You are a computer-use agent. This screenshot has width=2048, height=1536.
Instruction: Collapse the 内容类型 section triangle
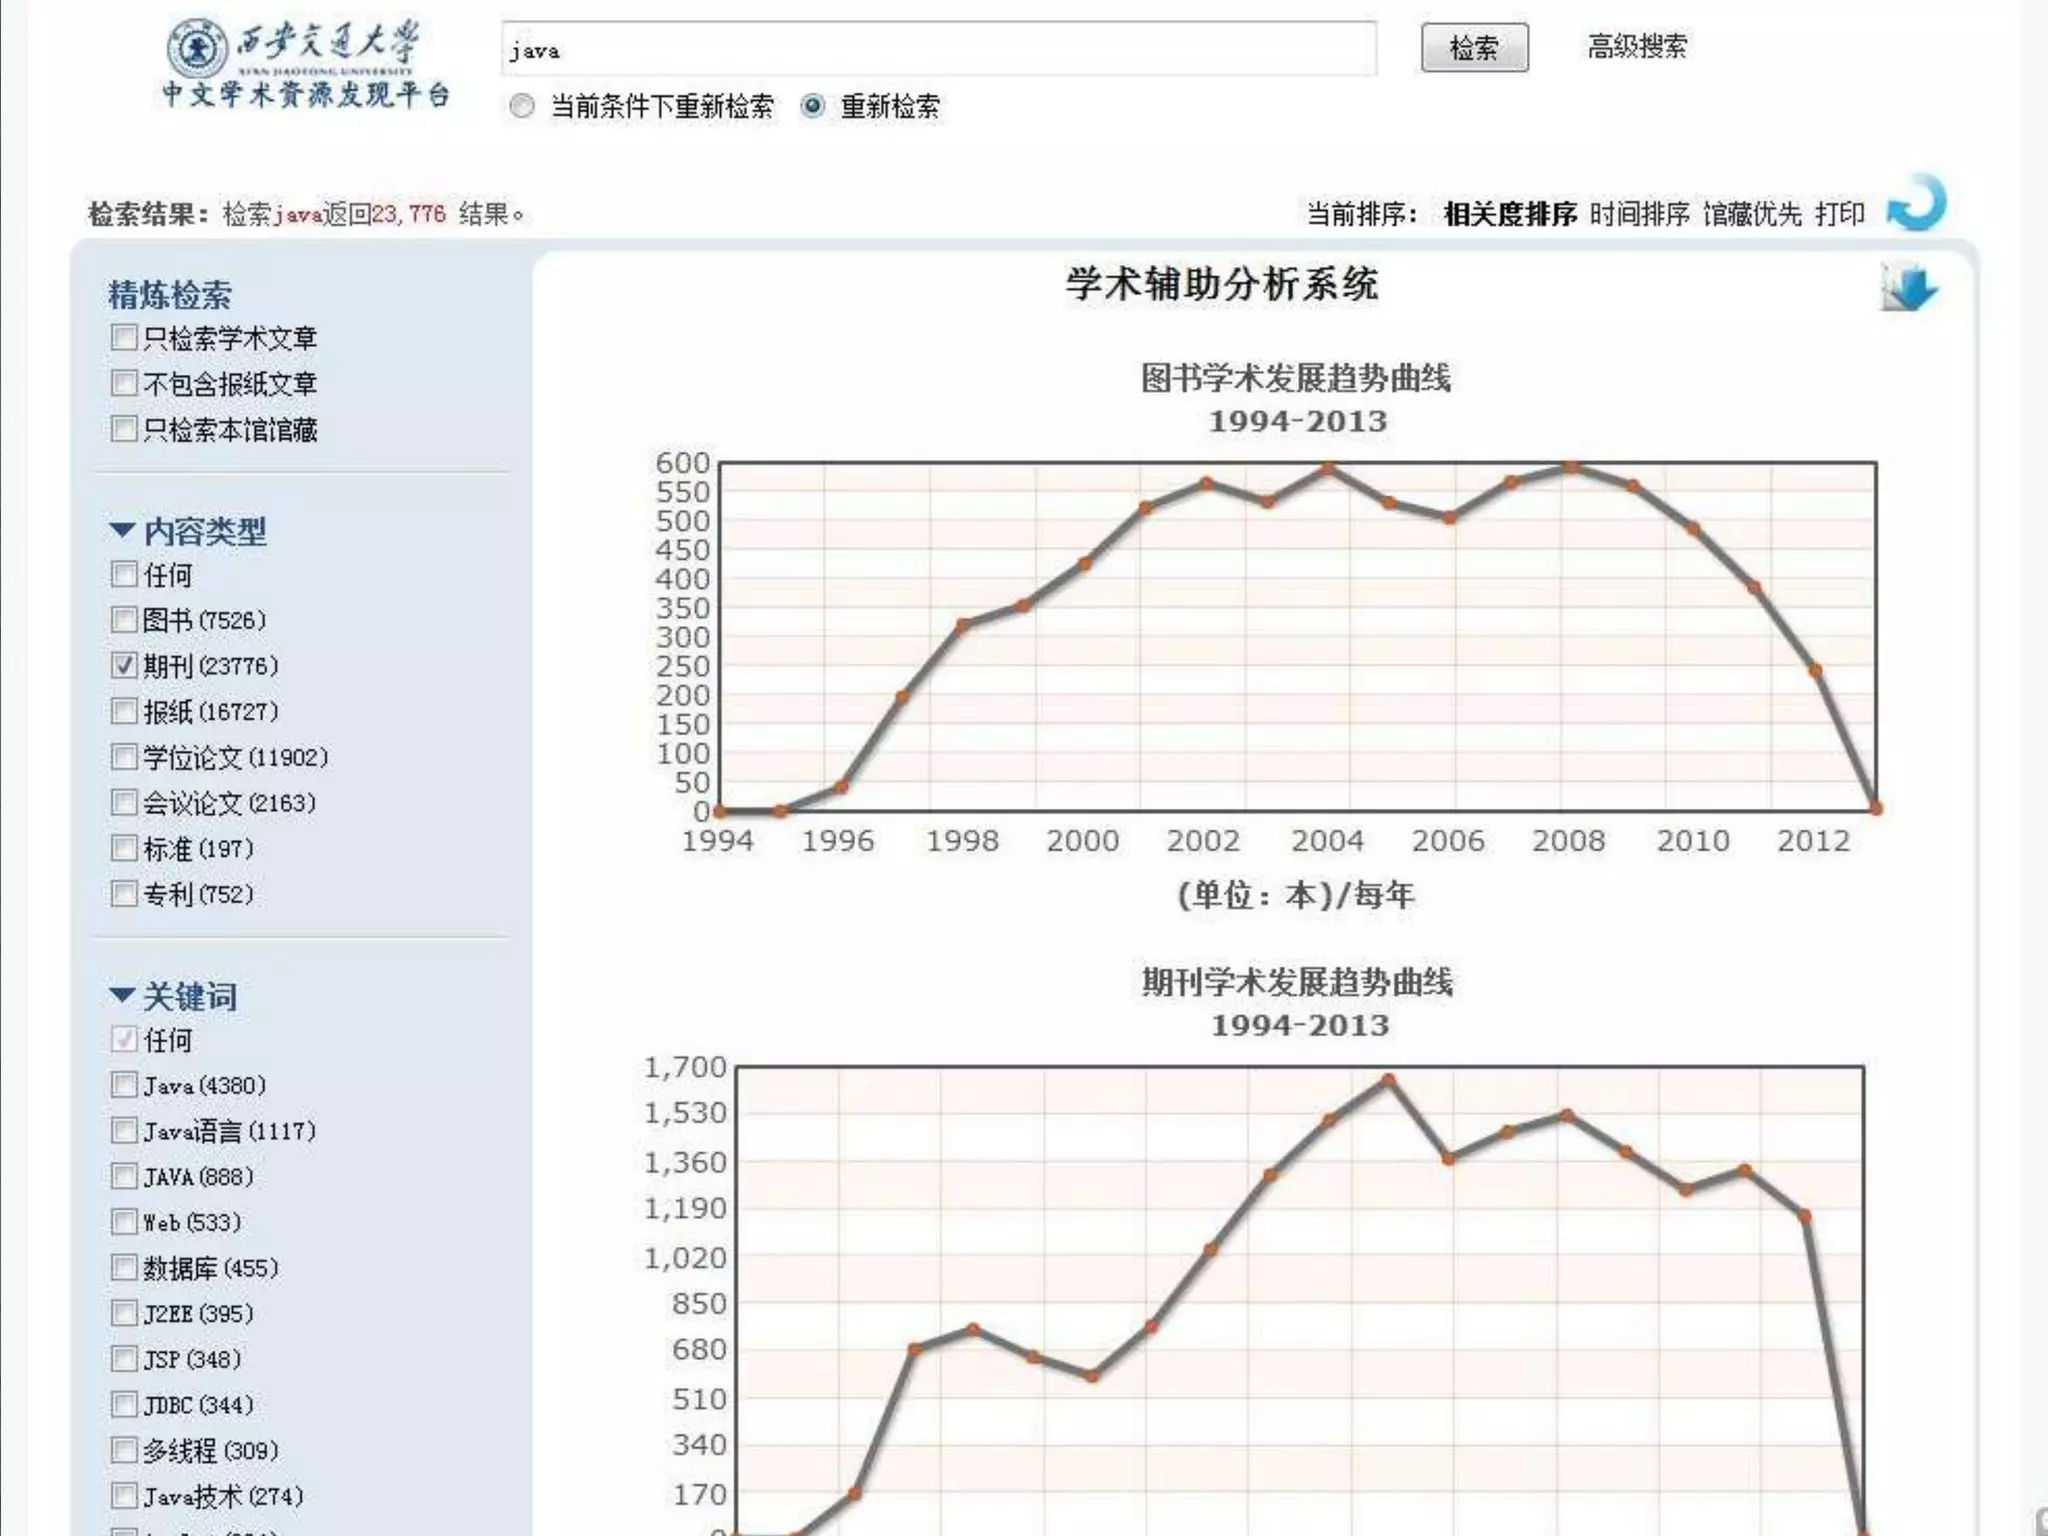click(122, 530)
